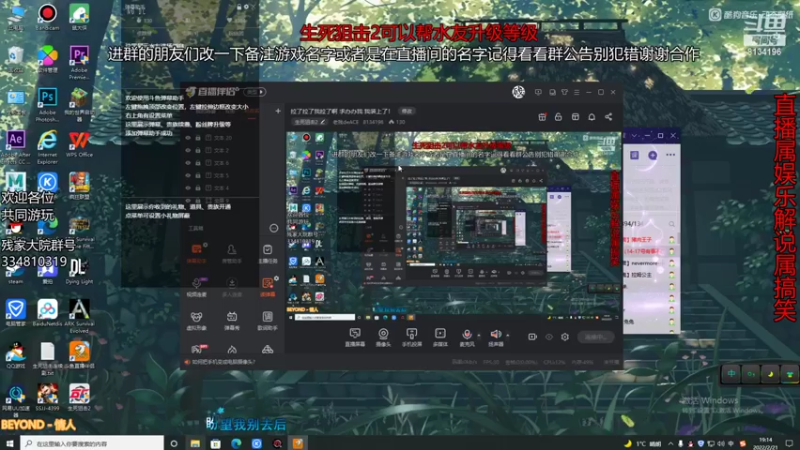The width and height of the screenshot is (800, 450).
Task: Toggle lock for layer 文本 20
Action: 198,138
